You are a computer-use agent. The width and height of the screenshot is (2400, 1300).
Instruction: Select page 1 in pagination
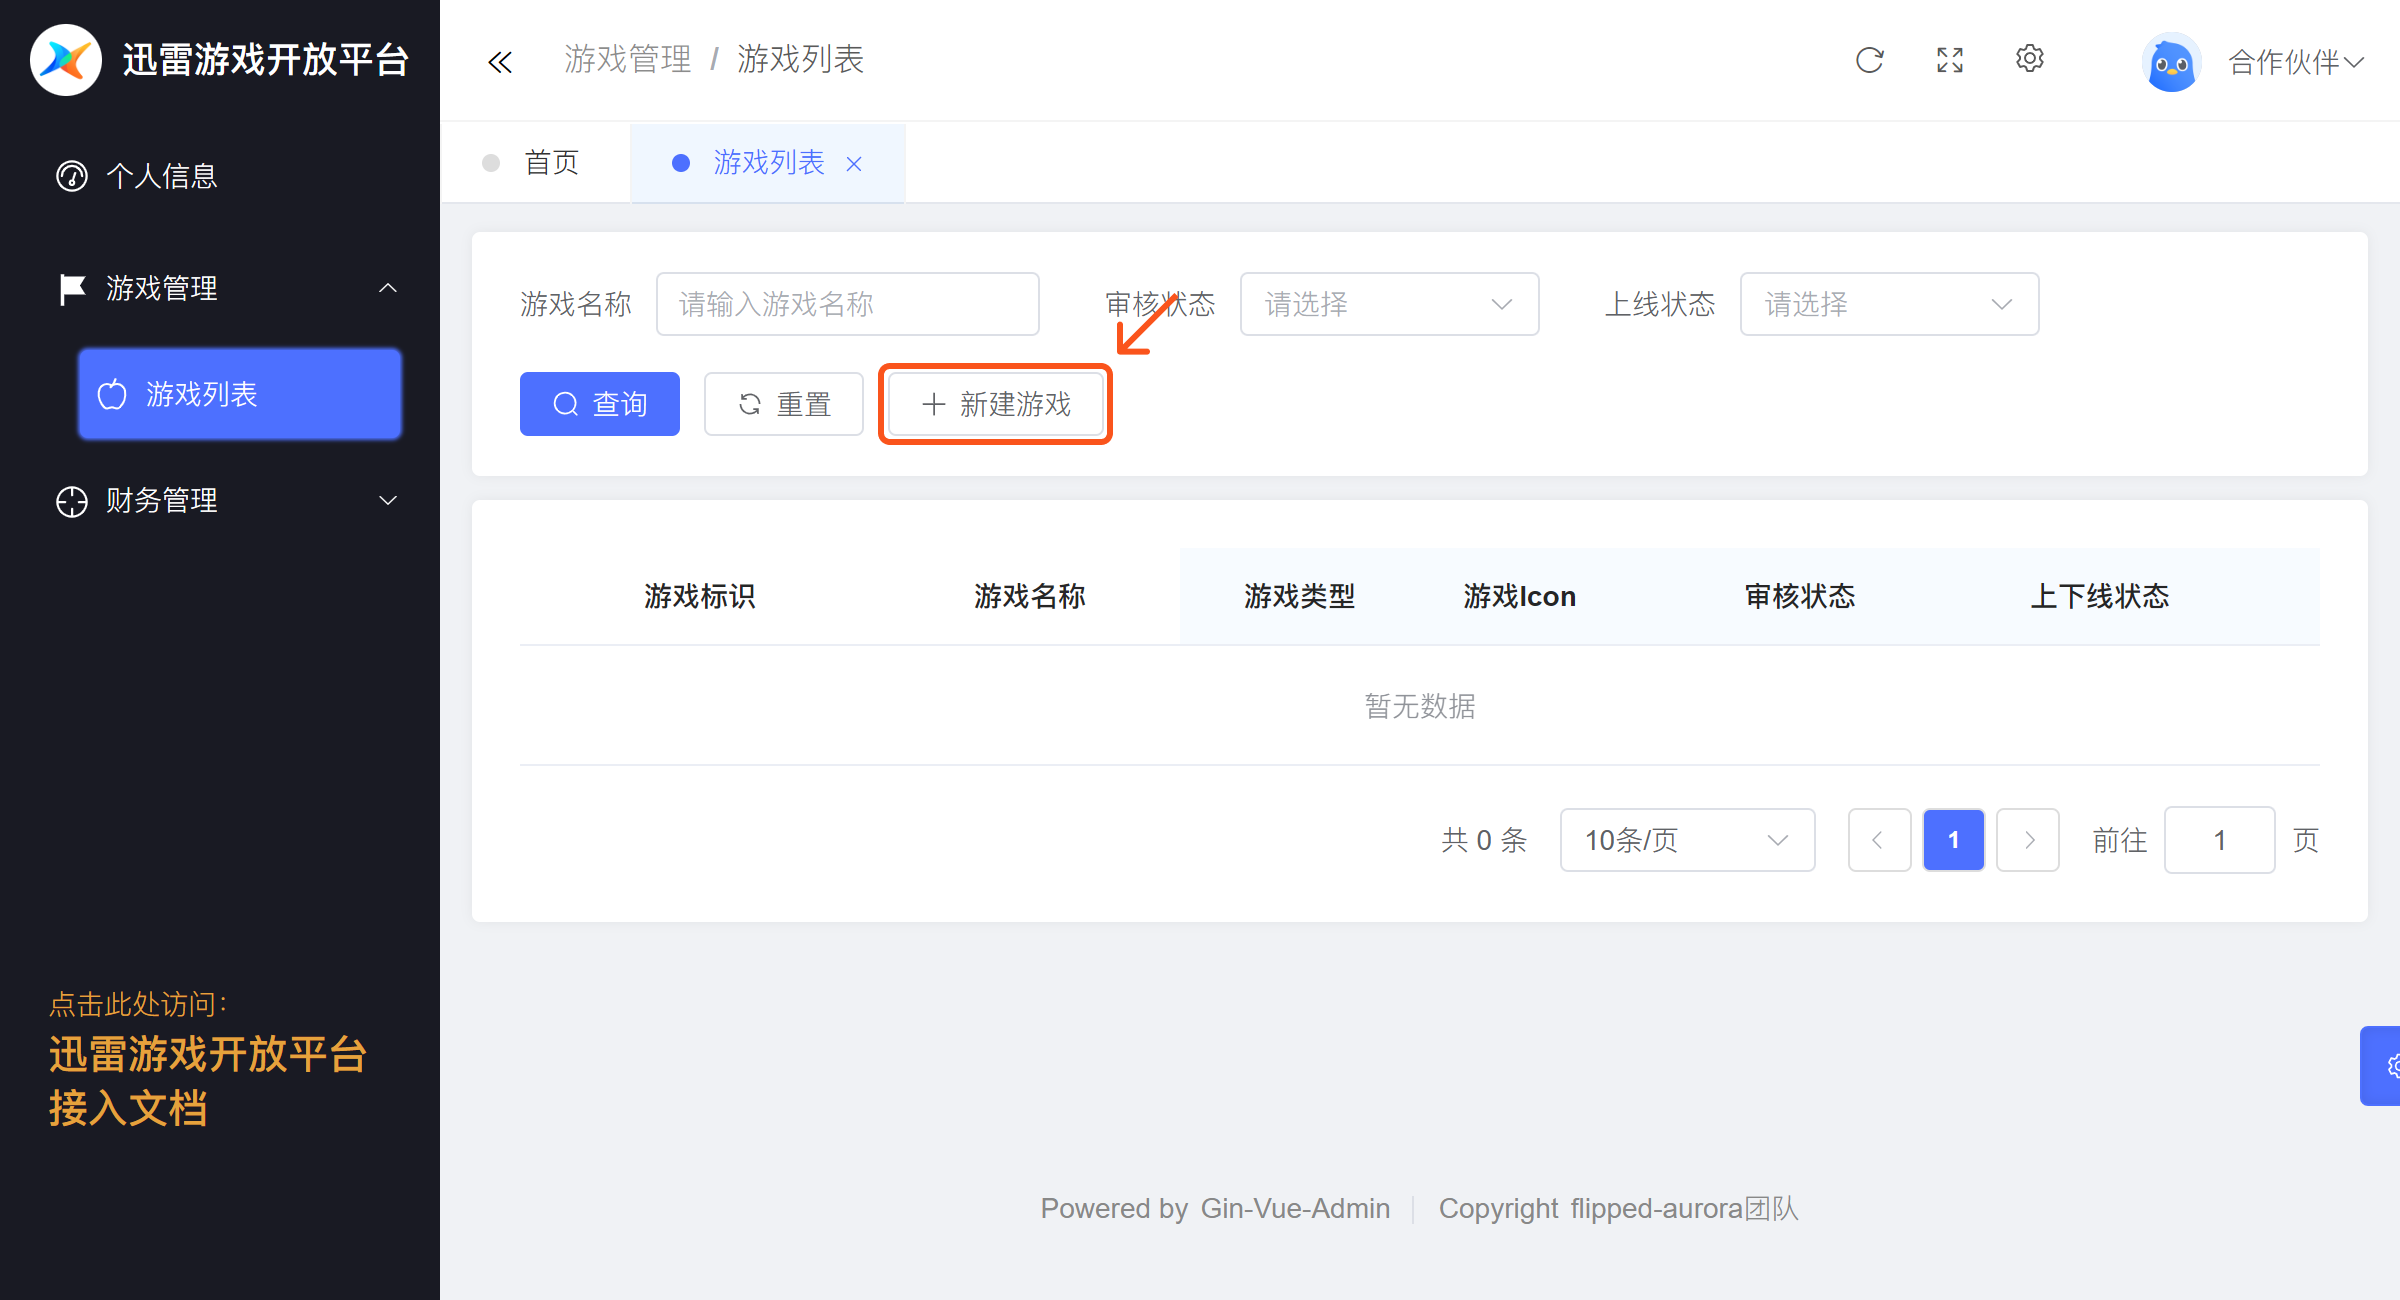point(1954,840)
